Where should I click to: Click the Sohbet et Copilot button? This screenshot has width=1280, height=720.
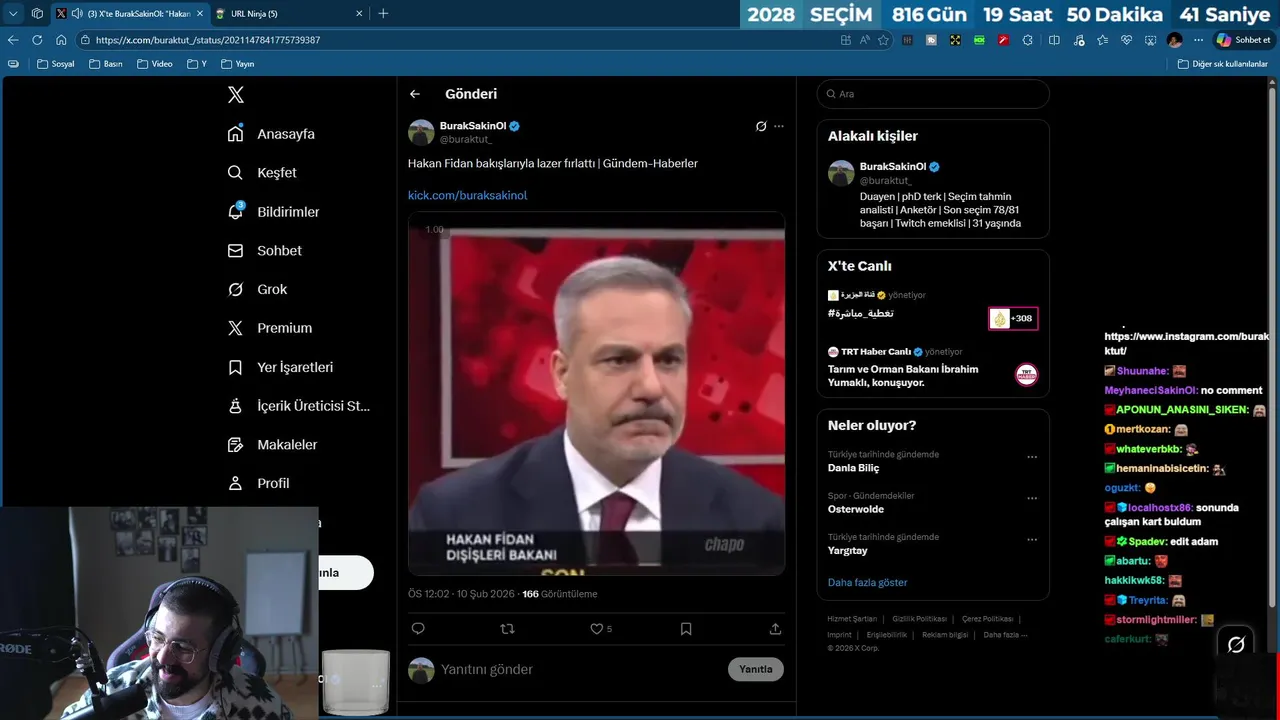point(1243,40)
